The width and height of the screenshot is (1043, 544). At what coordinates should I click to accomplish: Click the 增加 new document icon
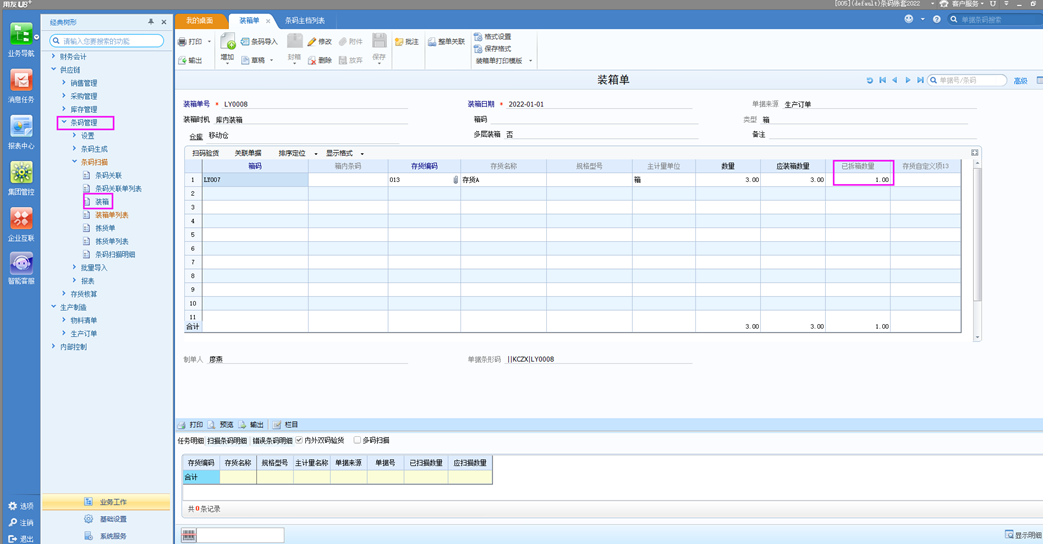pyautogui.click(x=227, y=41)
